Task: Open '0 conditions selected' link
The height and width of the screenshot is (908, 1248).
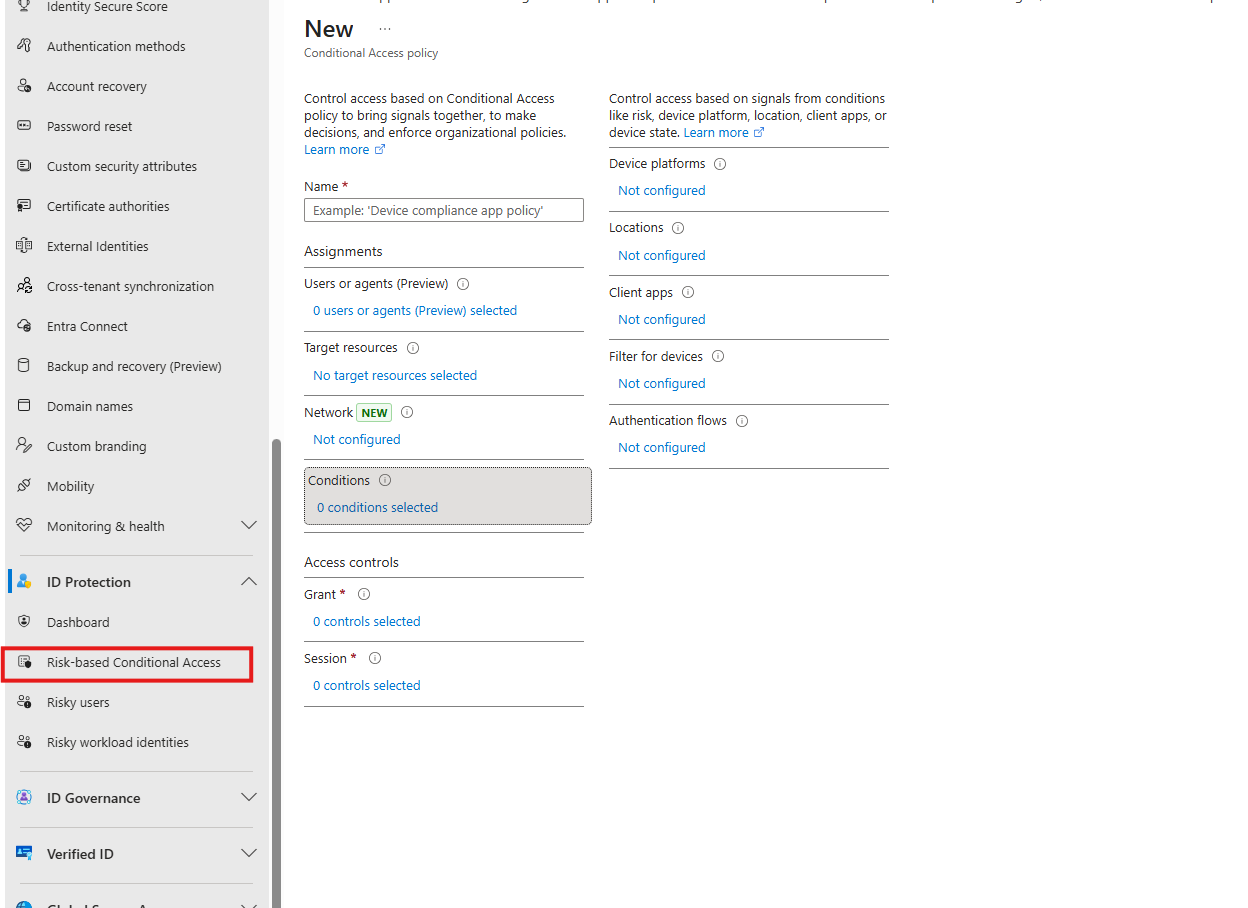Action: (x=377, y=508)
